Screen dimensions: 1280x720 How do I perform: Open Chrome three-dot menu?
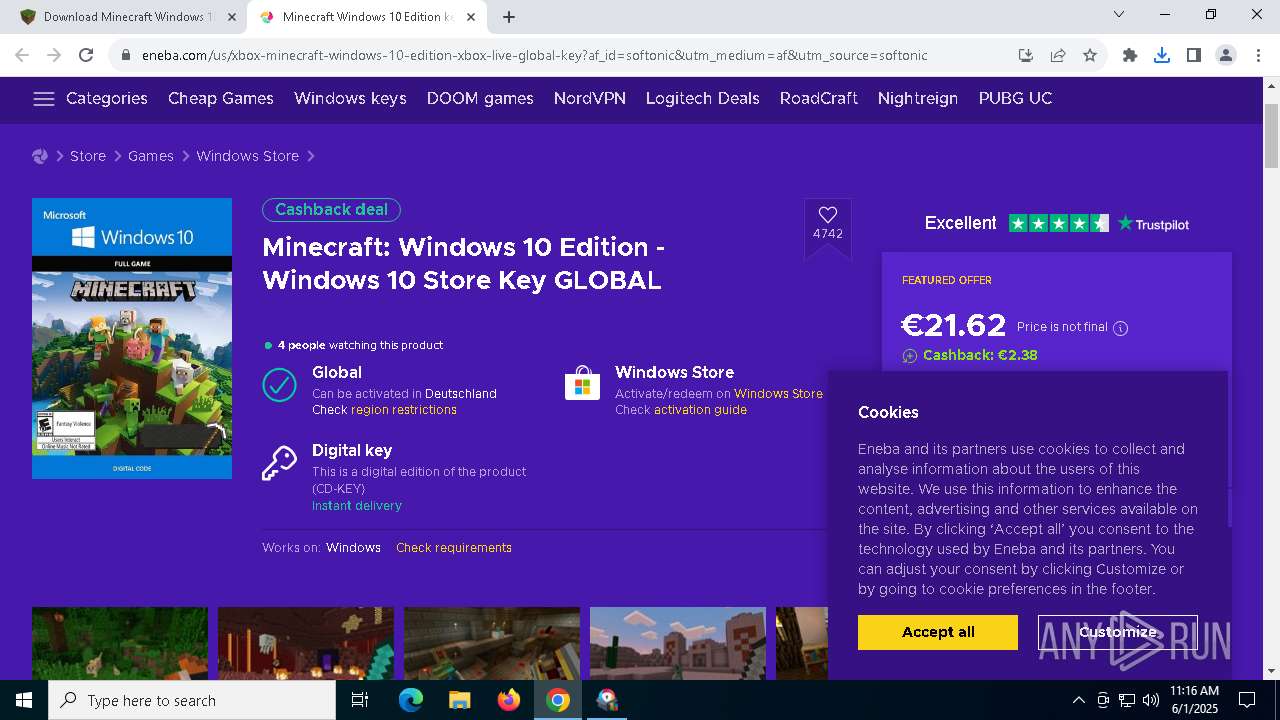click(1258, 55)
